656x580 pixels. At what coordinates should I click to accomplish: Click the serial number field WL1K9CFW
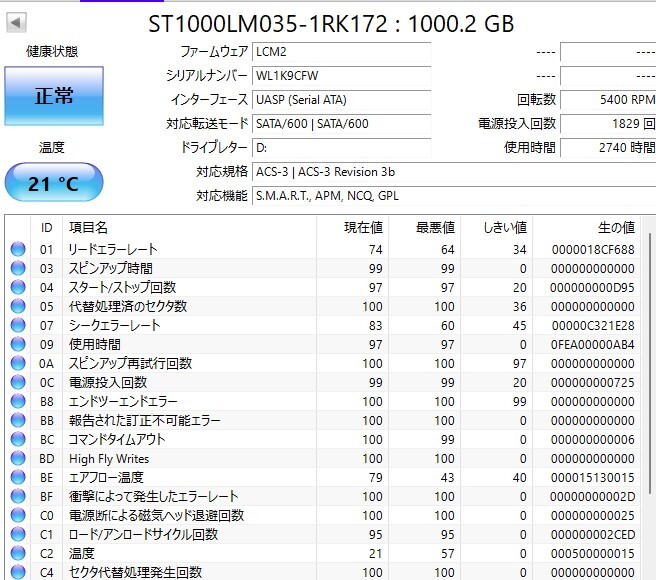click(x=341, y=76)
